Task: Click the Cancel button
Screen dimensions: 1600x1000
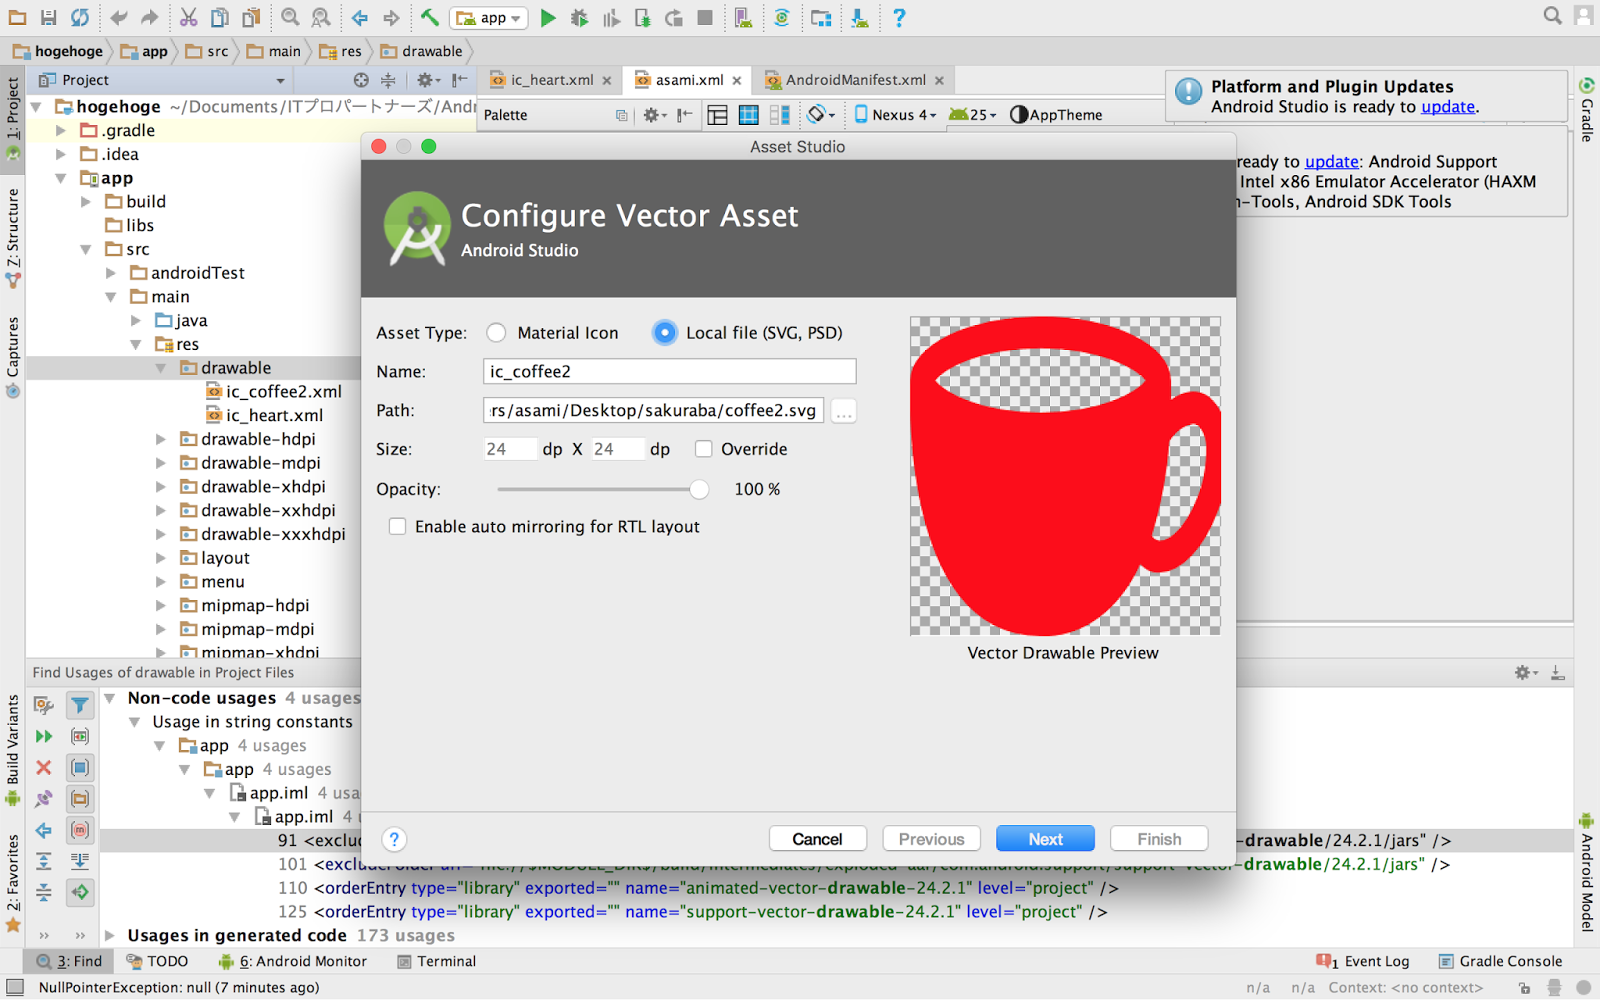Action: point(817,839)
